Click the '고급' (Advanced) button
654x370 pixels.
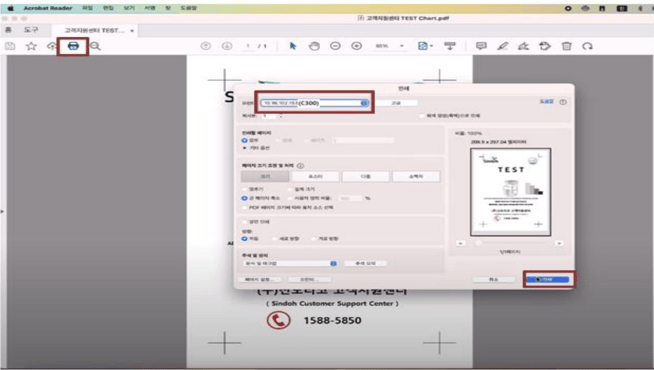pos(396,103)
